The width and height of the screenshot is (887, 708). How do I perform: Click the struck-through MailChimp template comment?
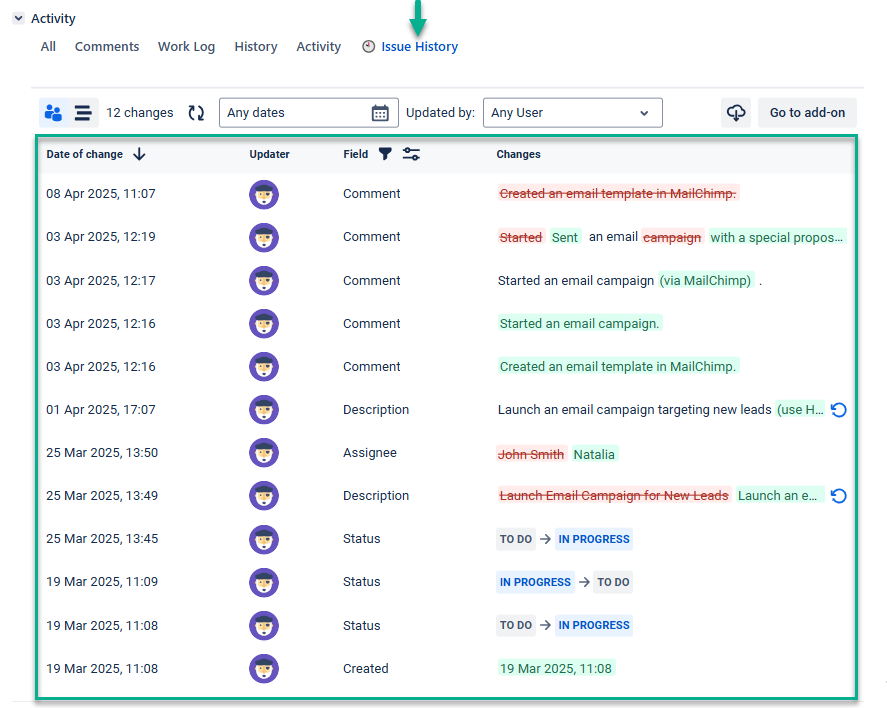(x=618, y=193)
